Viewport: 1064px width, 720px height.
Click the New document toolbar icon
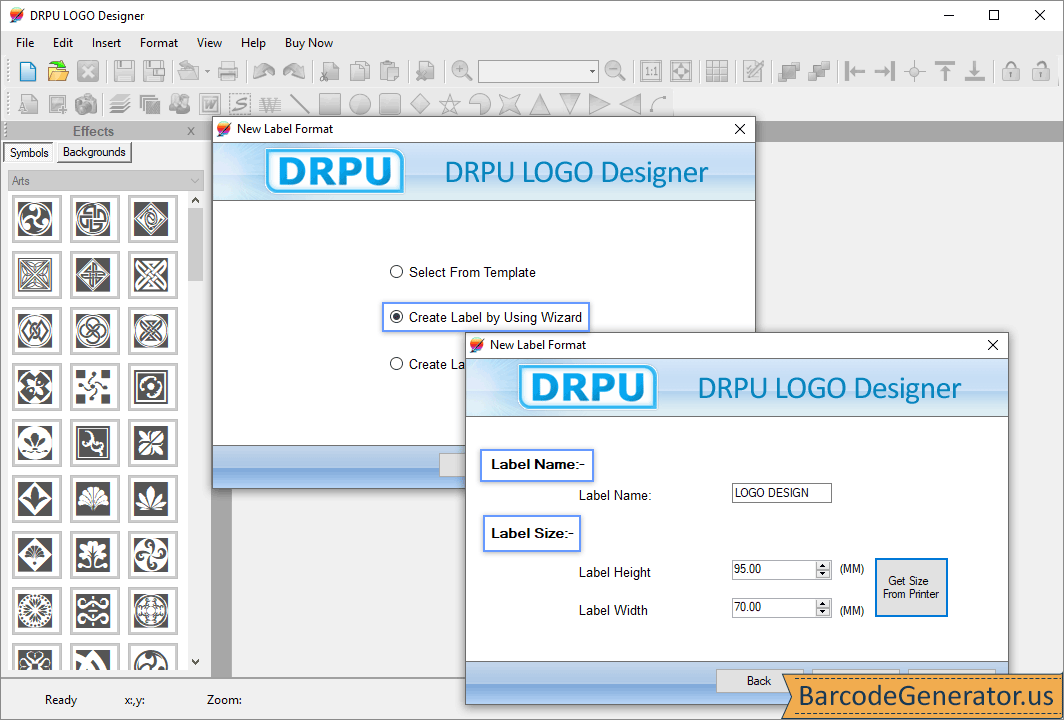(28, 71)
